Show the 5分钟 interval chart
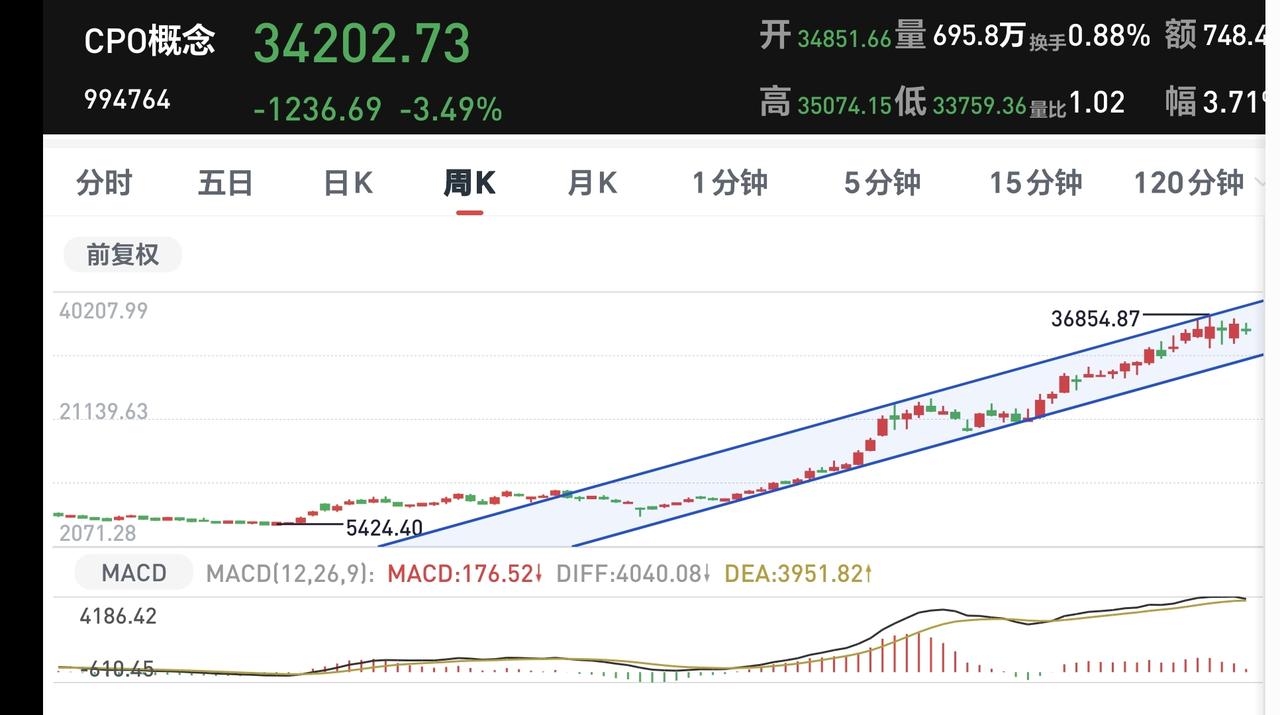 click(882, 183)
